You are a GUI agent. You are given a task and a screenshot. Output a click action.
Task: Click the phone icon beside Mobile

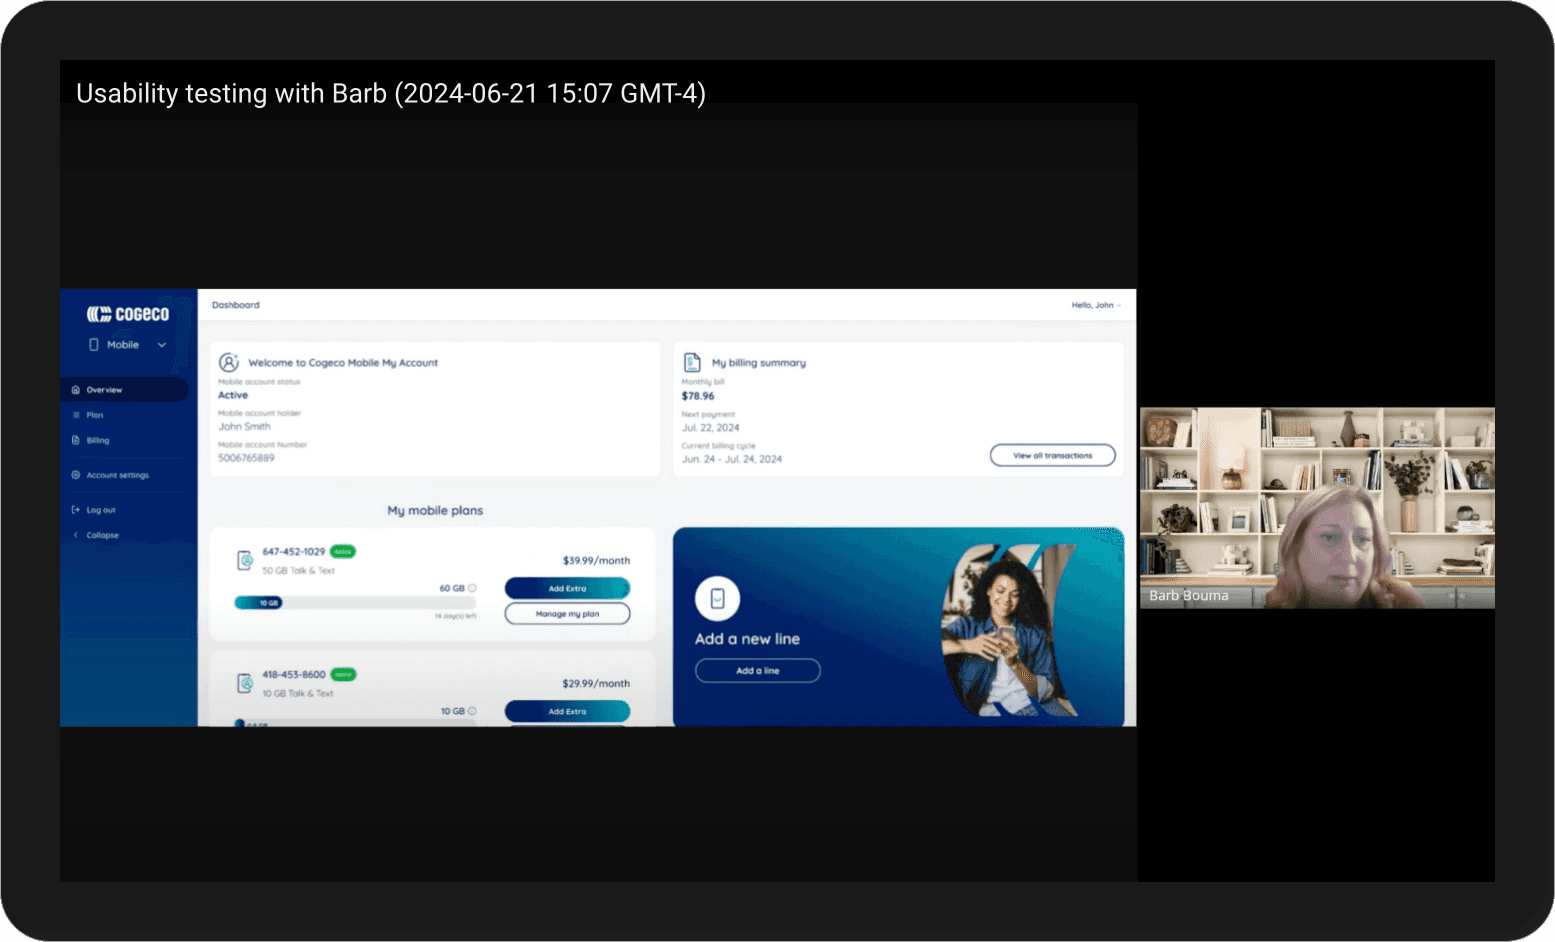click(x=94, y=345)
